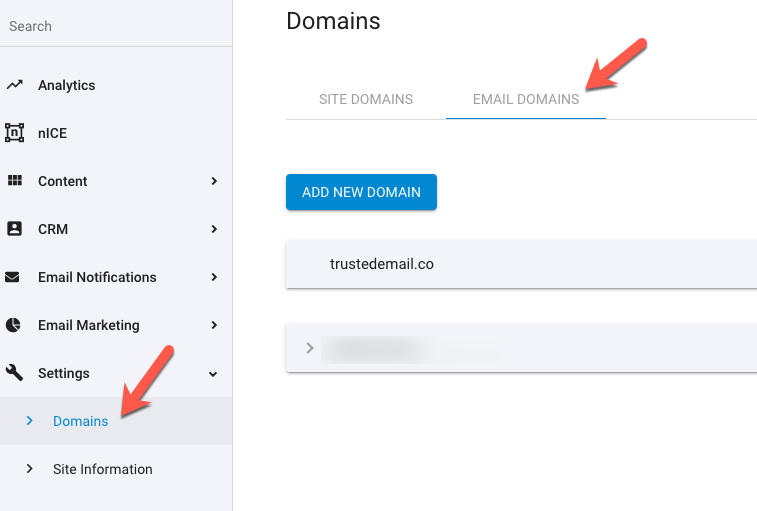Click into the Search field
The height and width of the screenshot is (511, 757).
[x=116, y=26]
